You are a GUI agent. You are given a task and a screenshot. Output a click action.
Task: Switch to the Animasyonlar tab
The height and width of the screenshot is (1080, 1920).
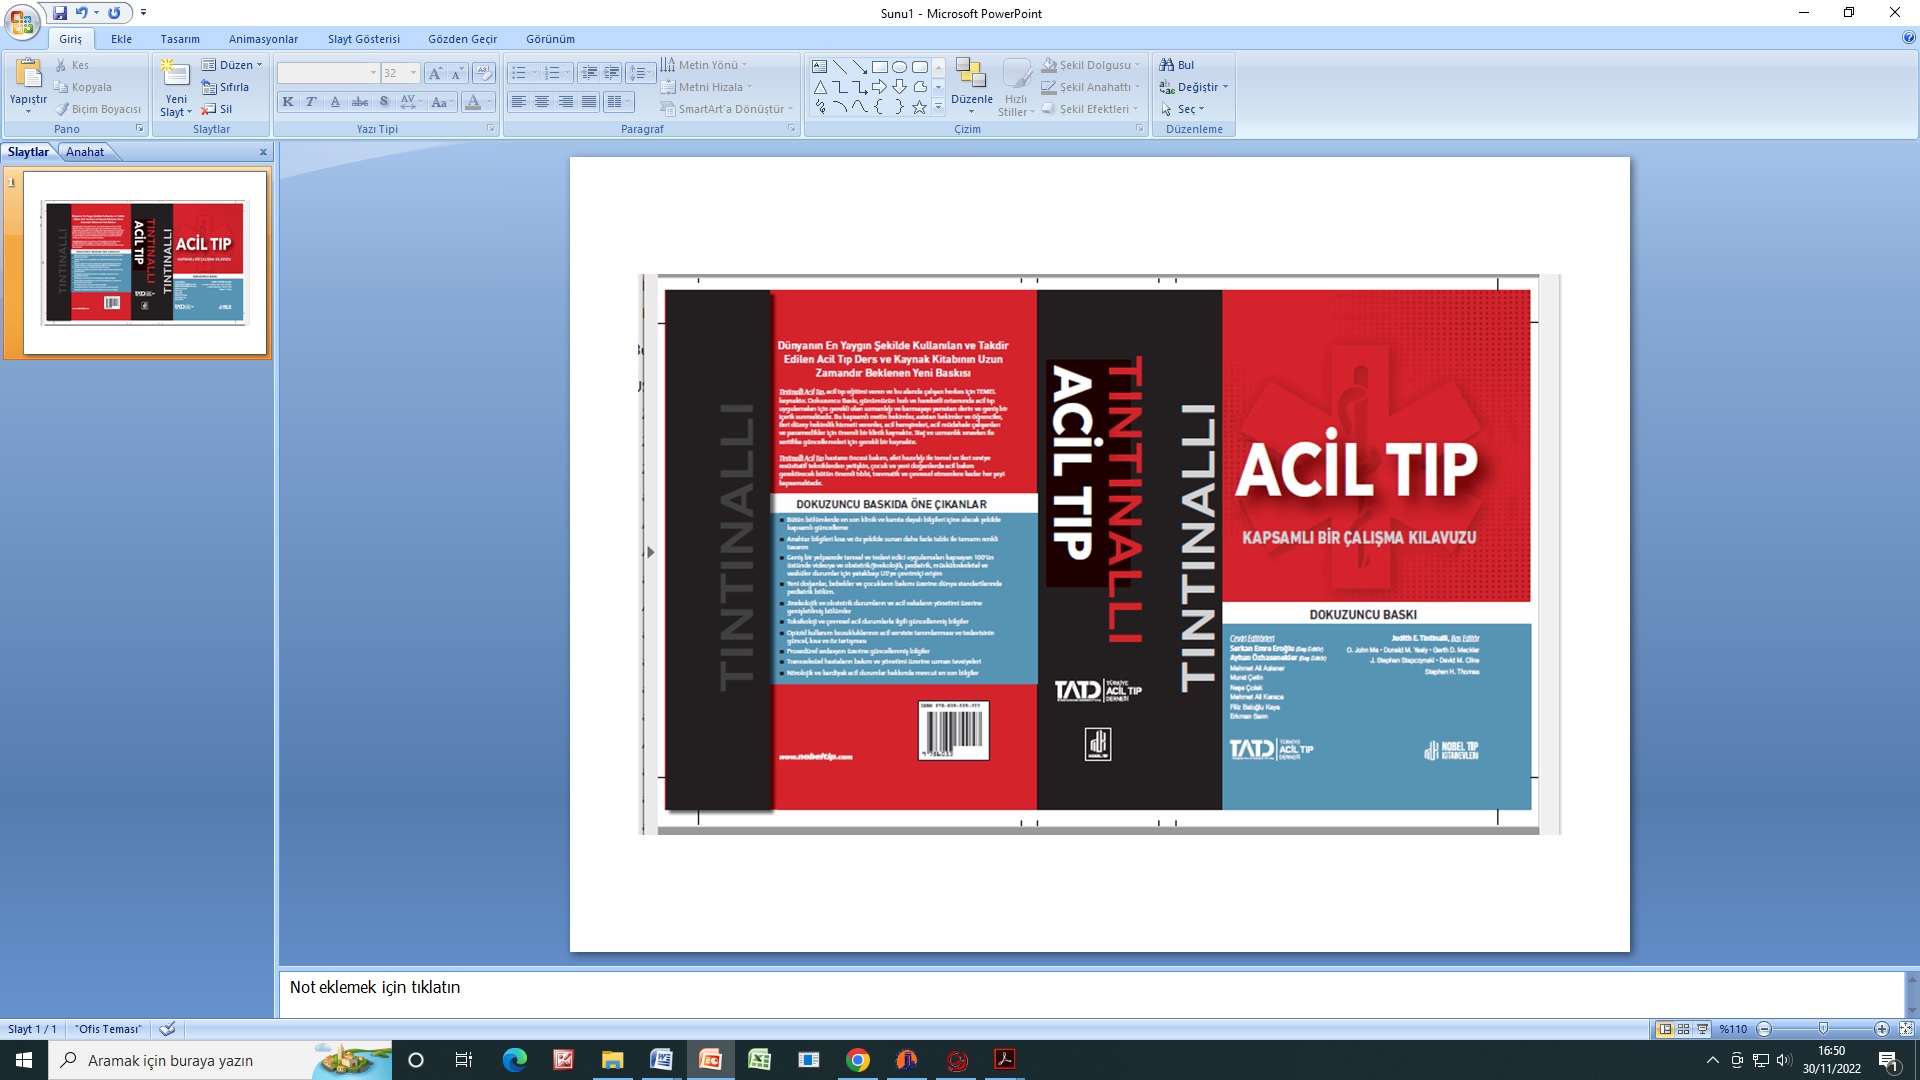tap(263, 39)
